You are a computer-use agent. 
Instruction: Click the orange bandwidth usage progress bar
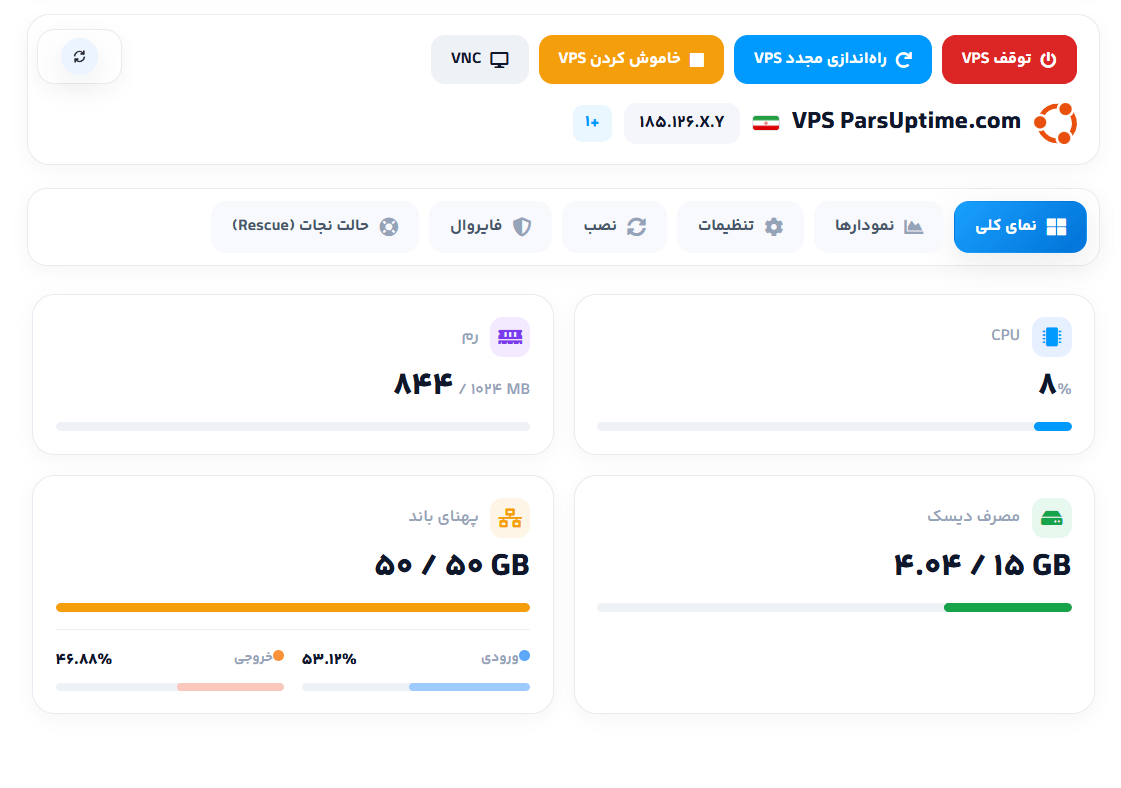coord(293,608)
